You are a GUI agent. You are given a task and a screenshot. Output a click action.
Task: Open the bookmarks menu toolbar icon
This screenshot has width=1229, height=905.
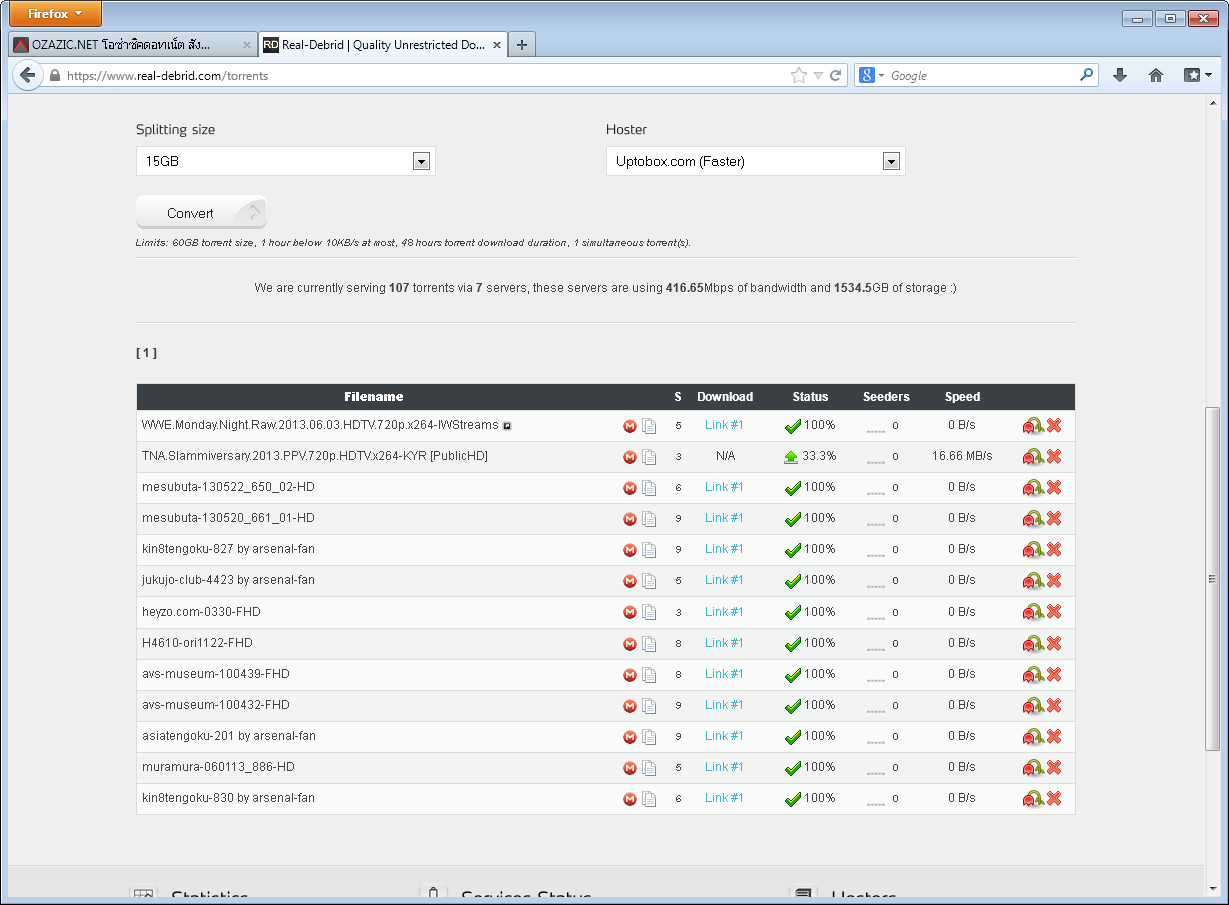(1198, 75)
